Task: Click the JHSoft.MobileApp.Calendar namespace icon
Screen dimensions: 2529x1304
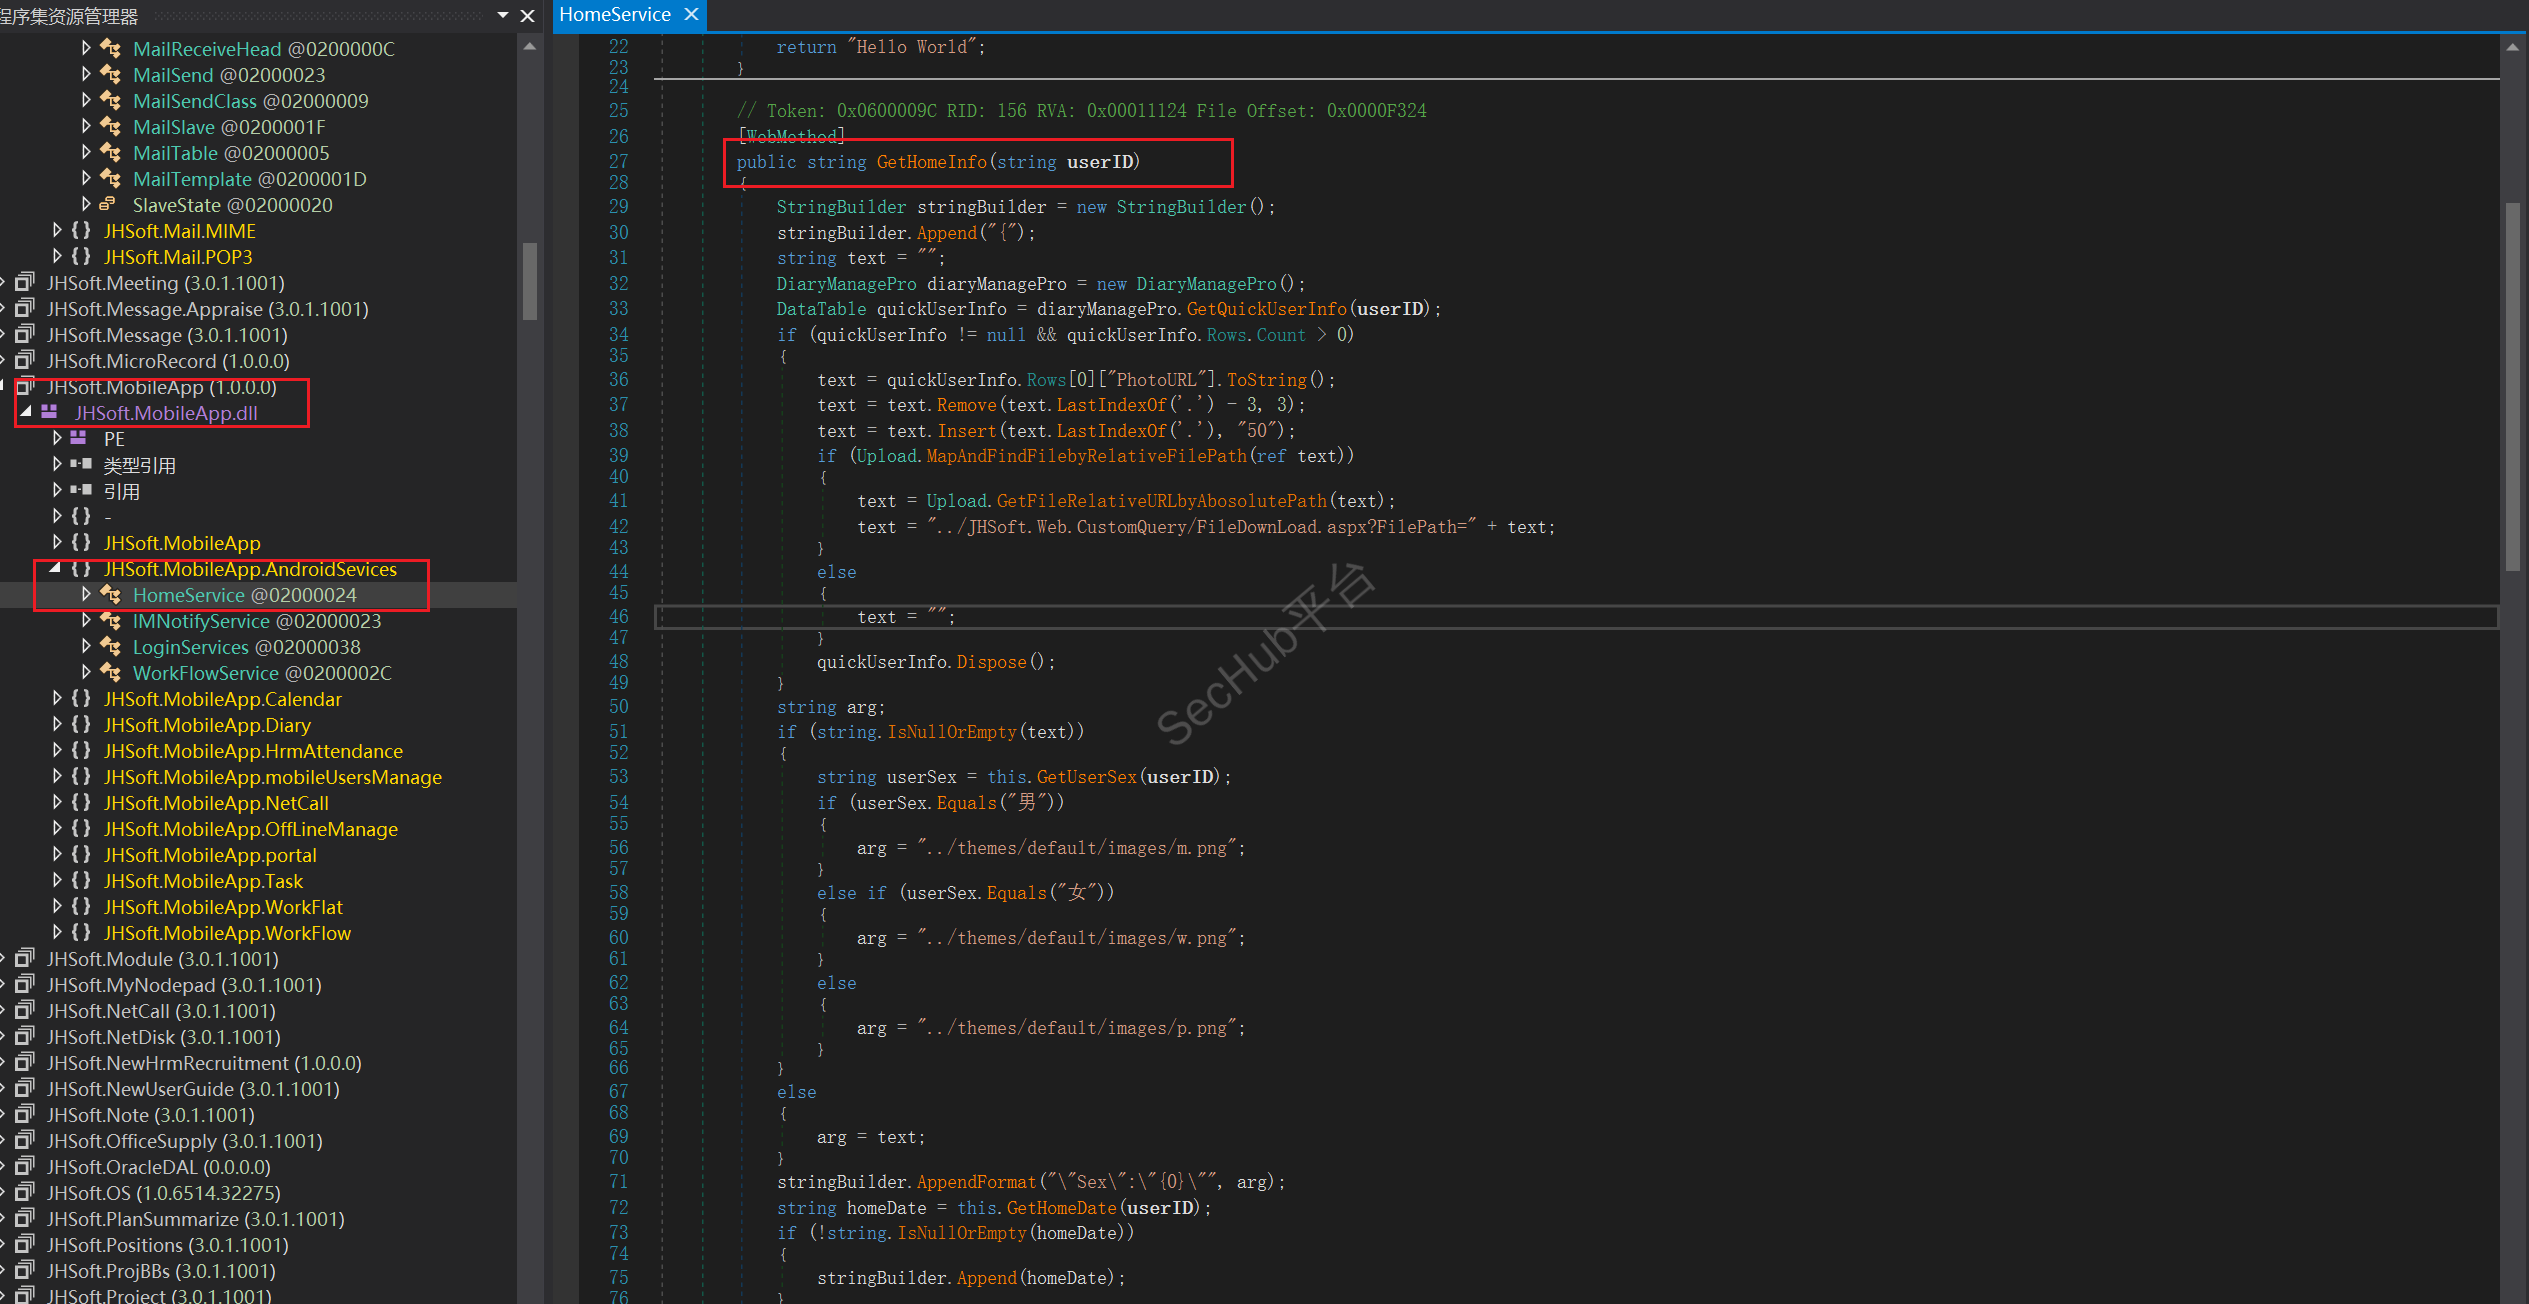Action: point(81,699)
